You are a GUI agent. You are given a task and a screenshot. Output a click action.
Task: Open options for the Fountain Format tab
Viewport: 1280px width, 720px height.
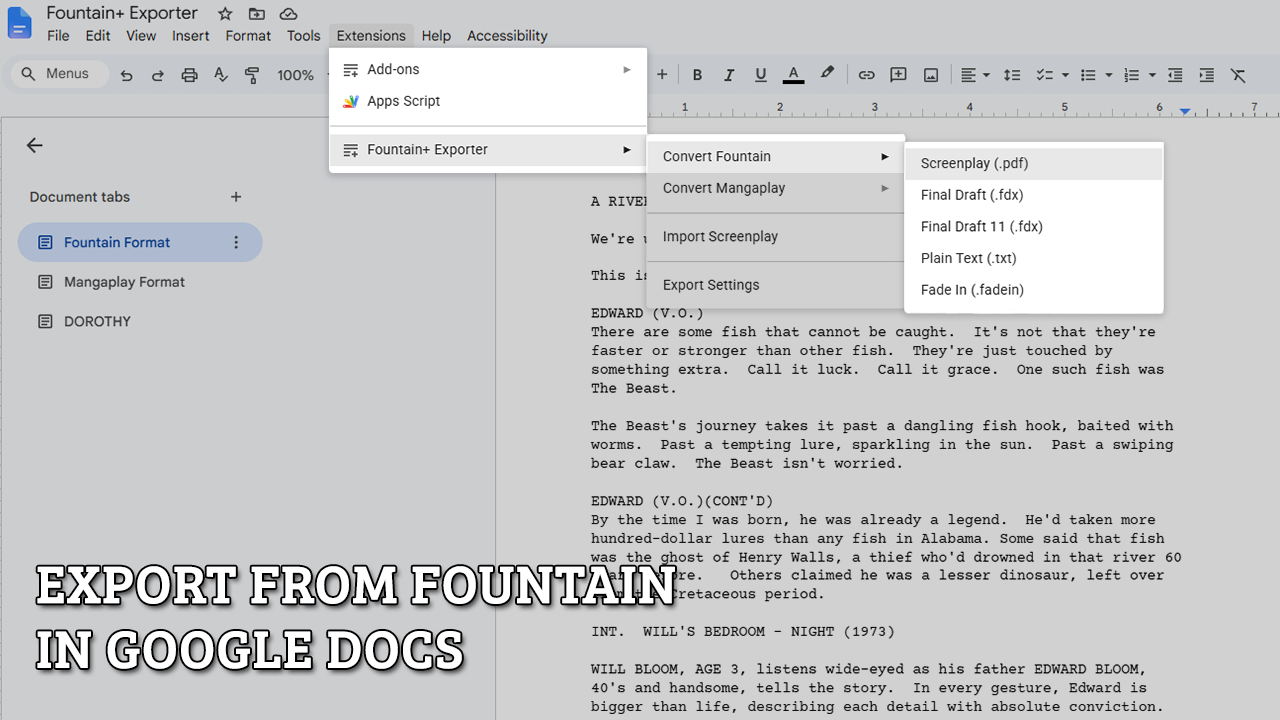click(236, 243)
